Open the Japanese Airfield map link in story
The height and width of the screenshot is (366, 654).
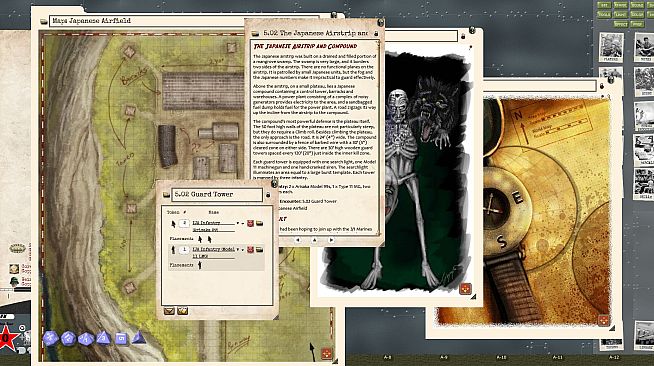click(x=292, y=208)
